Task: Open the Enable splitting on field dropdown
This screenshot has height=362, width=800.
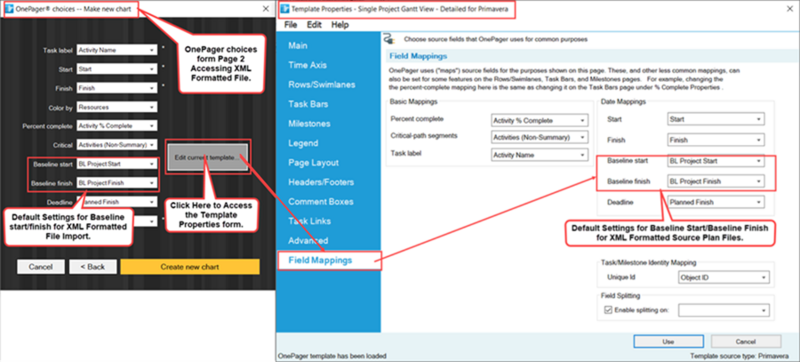Action: click(723, 310)
